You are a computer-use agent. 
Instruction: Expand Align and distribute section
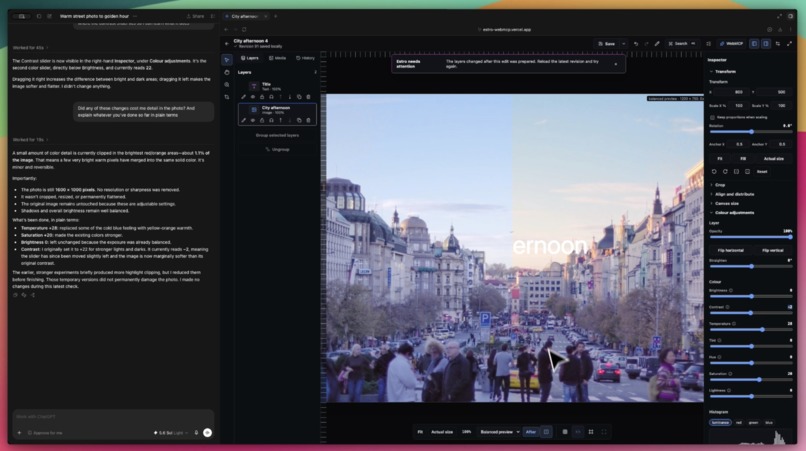click(732, 194)
